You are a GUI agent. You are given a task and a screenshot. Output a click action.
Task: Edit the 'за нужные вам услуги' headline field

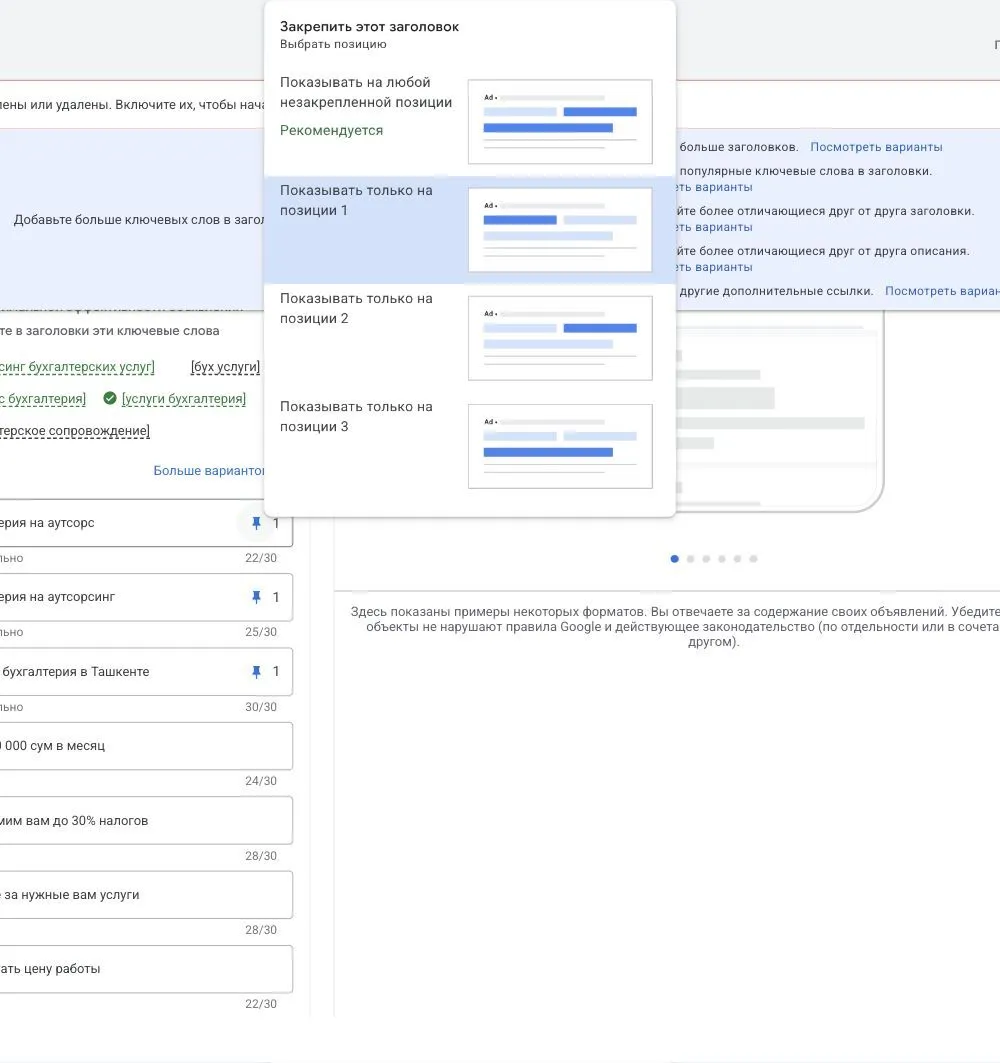146,895
